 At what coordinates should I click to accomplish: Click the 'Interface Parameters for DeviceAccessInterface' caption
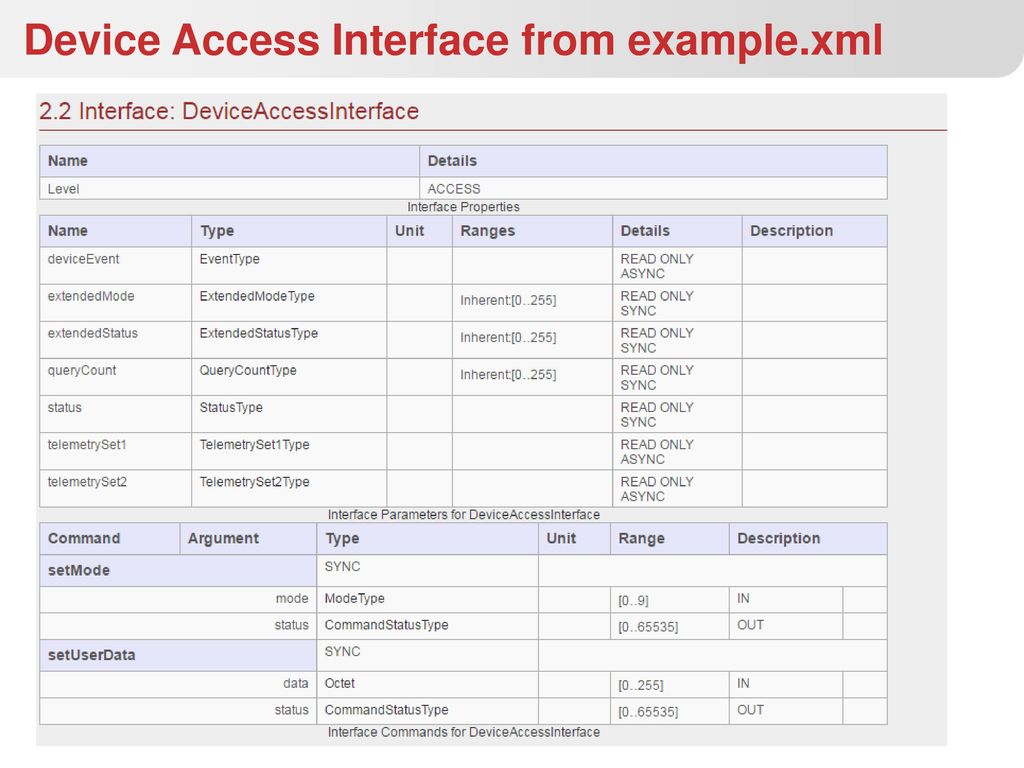tap(463, 515)
